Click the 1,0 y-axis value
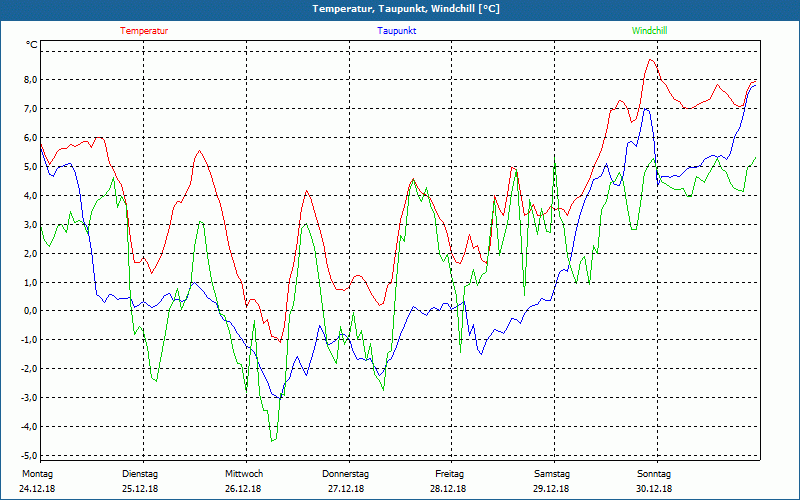Image resolution: width=800 pixels, height=500 pixels. pyautogui.click(x=29, y=282)
